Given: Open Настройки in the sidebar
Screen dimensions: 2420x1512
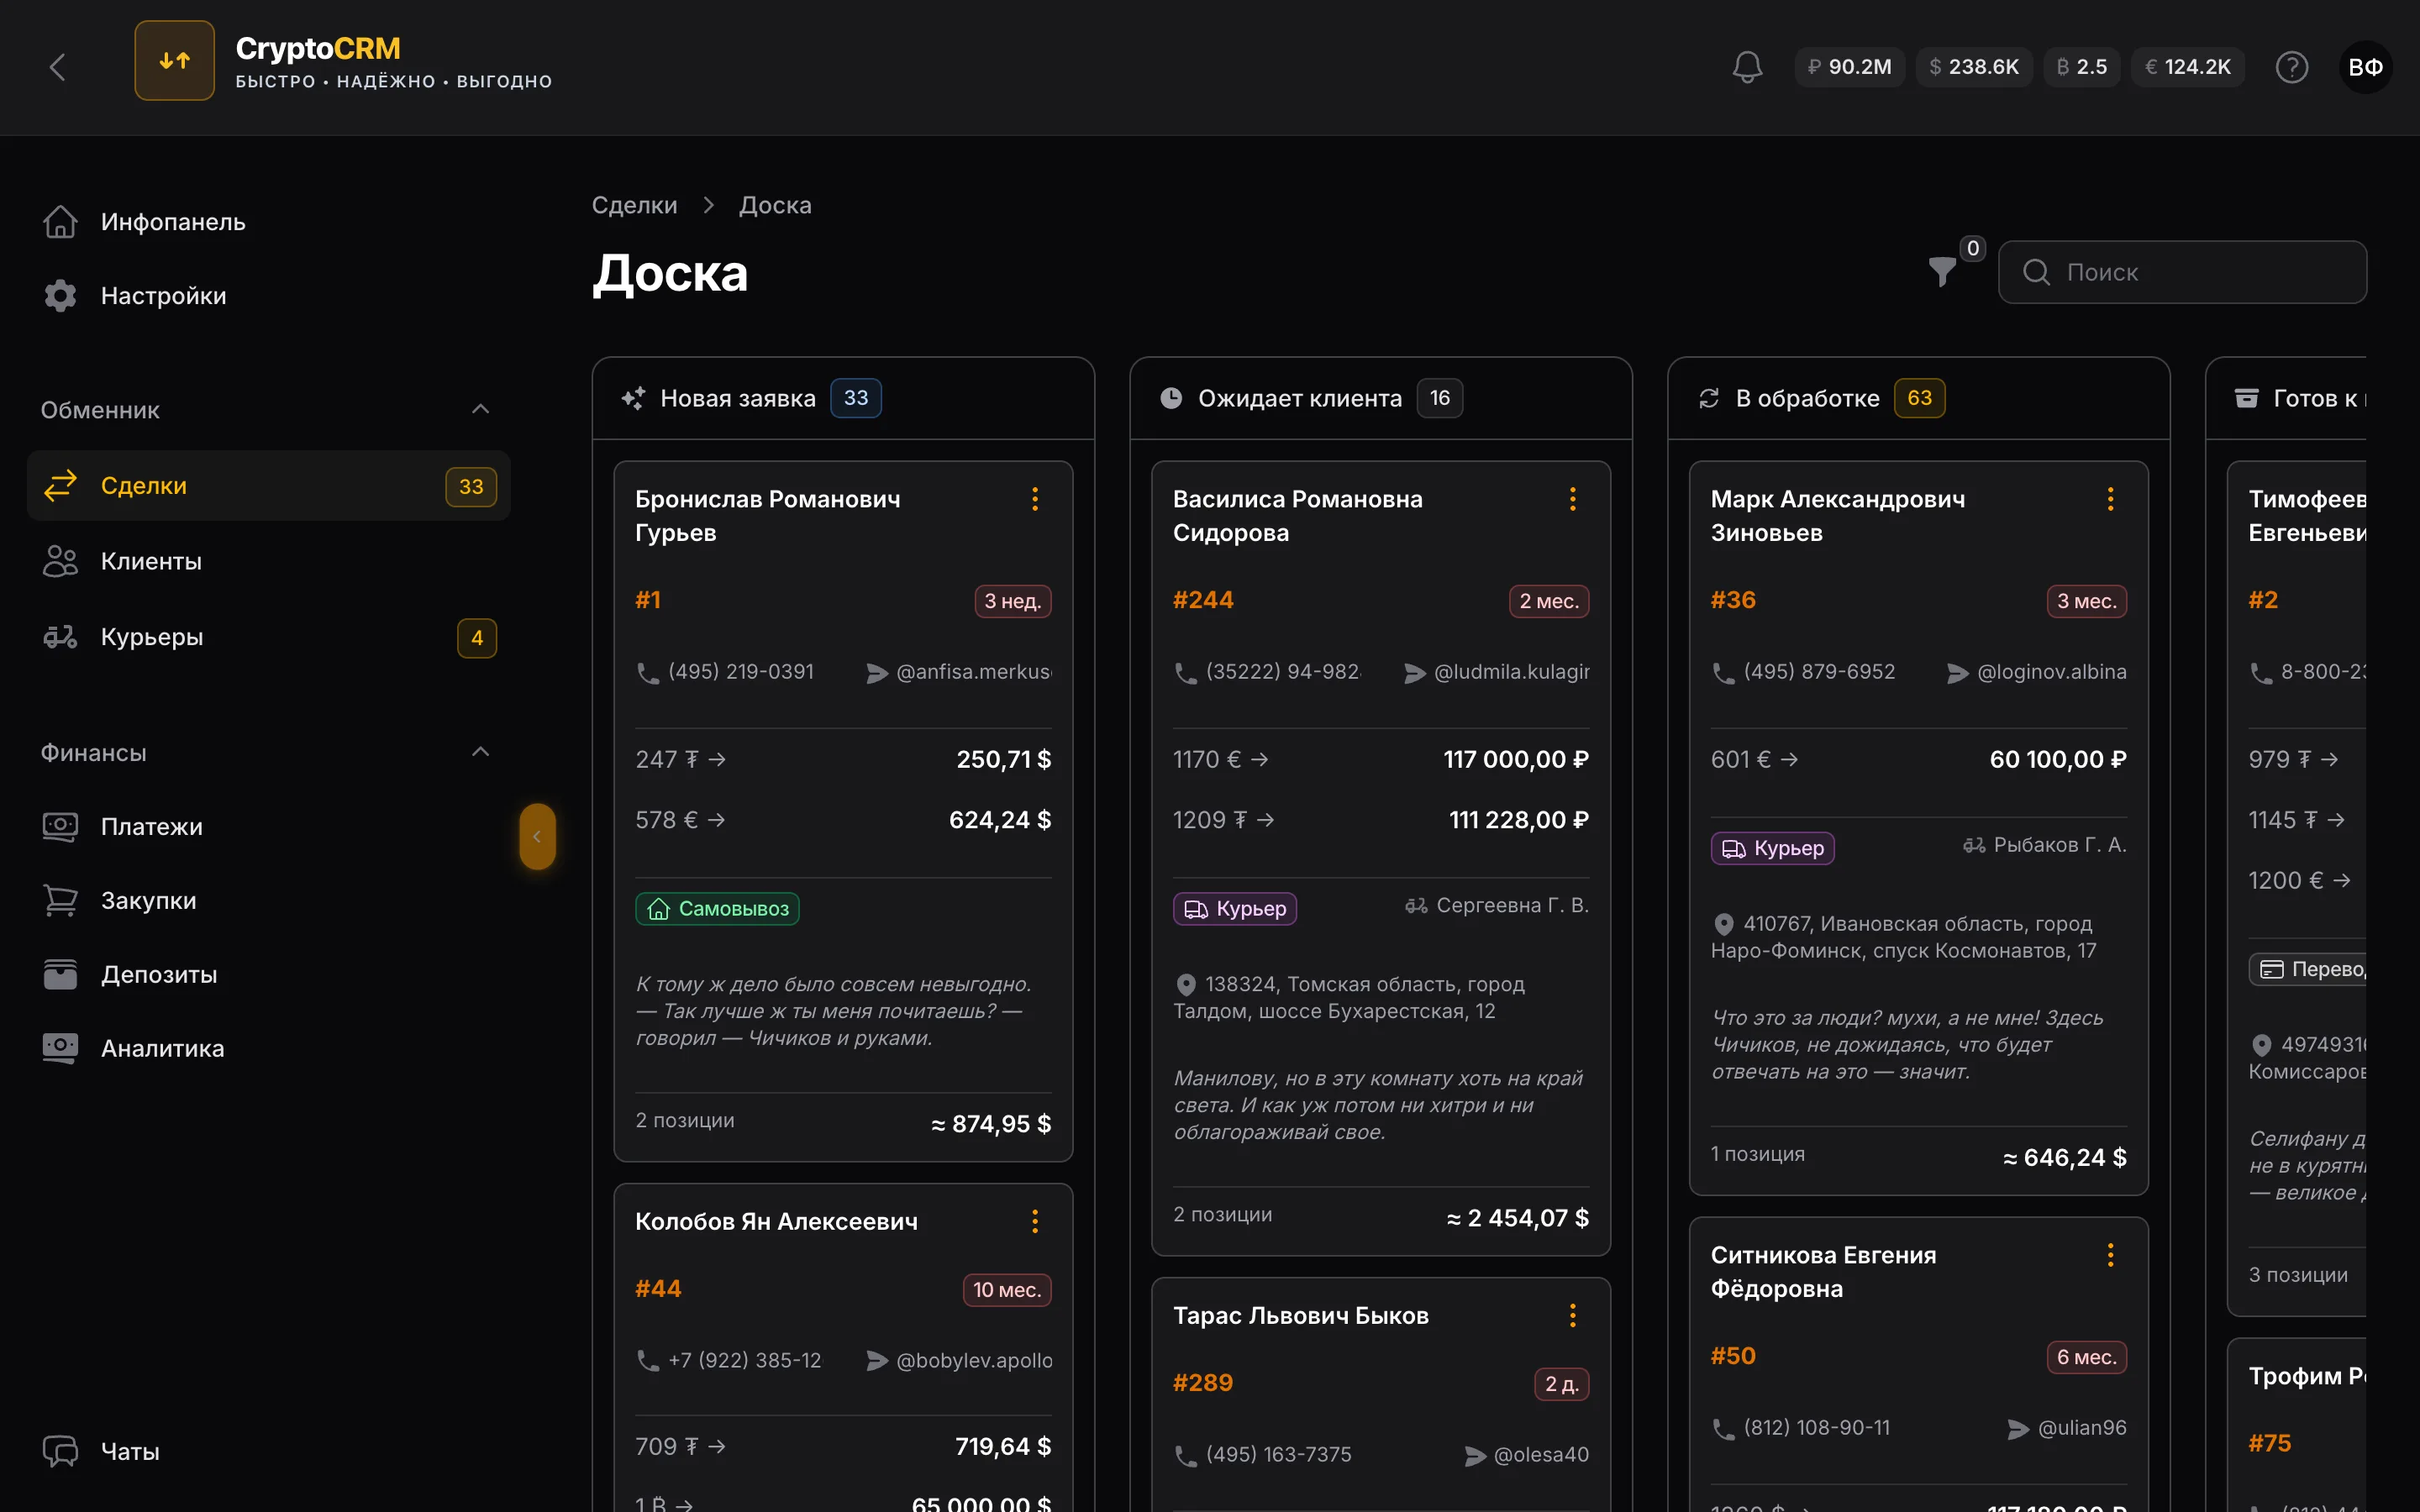Looking at the screenshot, I should pos(268,296).
